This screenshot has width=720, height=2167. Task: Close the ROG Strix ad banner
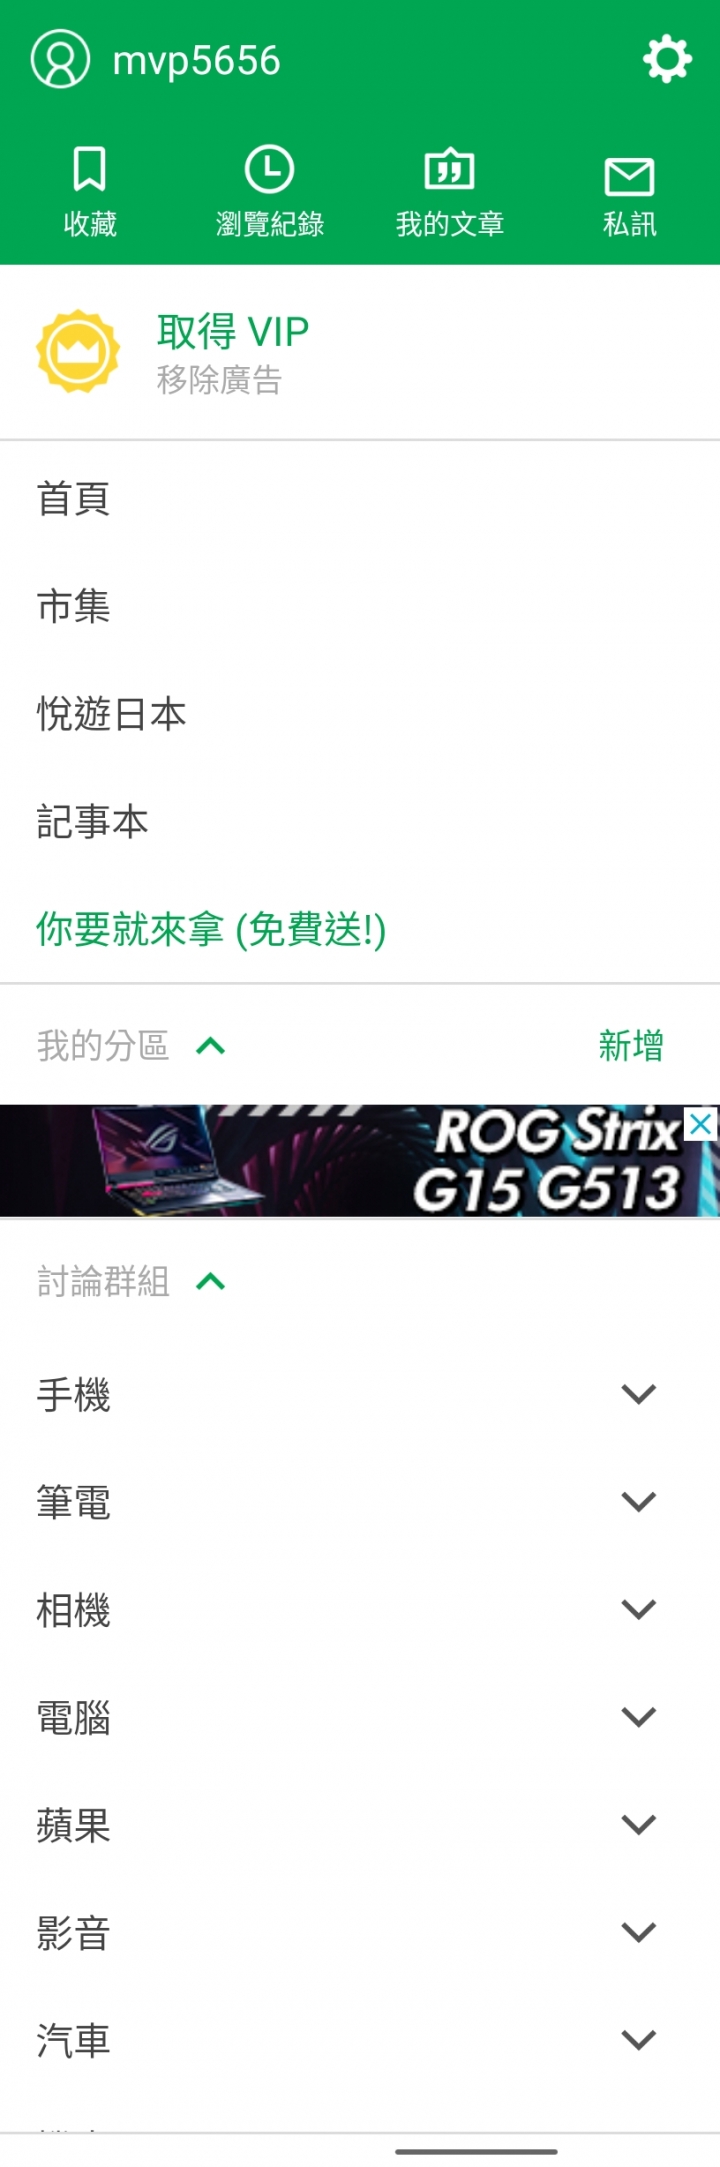pyautogui.click(x=701, y=1124)
